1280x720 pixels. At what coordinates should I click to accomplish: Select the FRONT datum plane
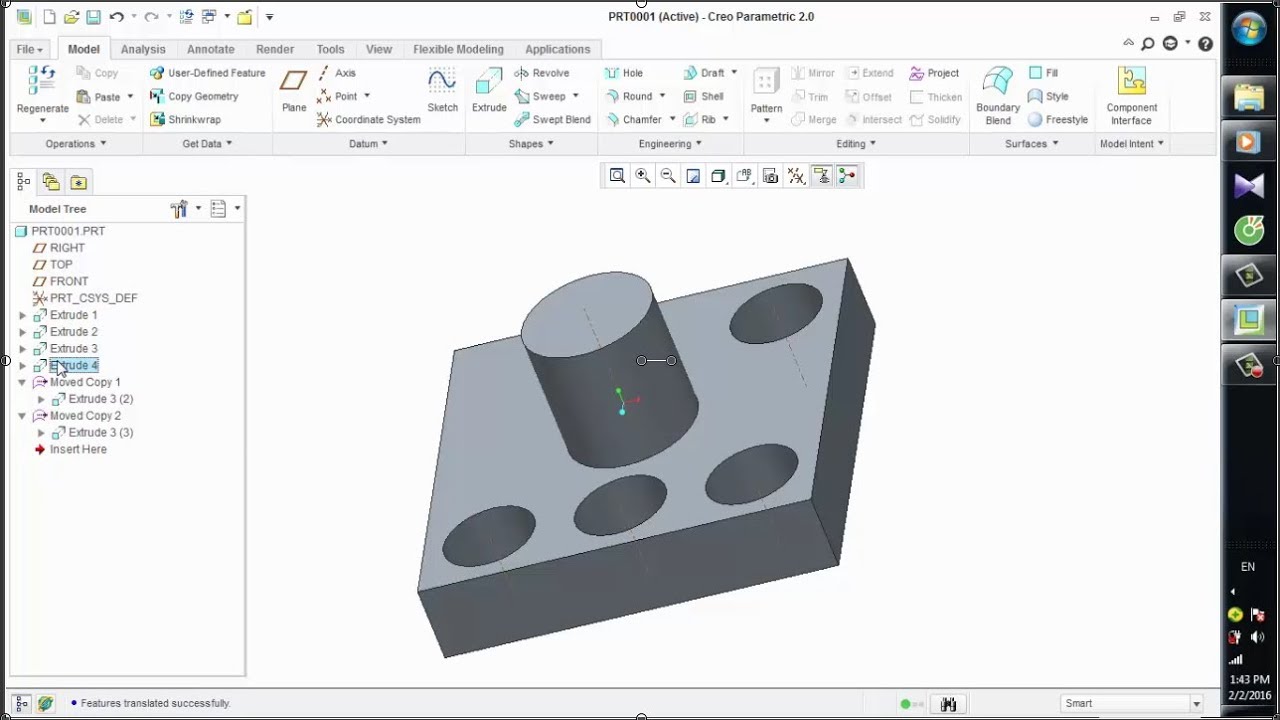pos(69,281)
